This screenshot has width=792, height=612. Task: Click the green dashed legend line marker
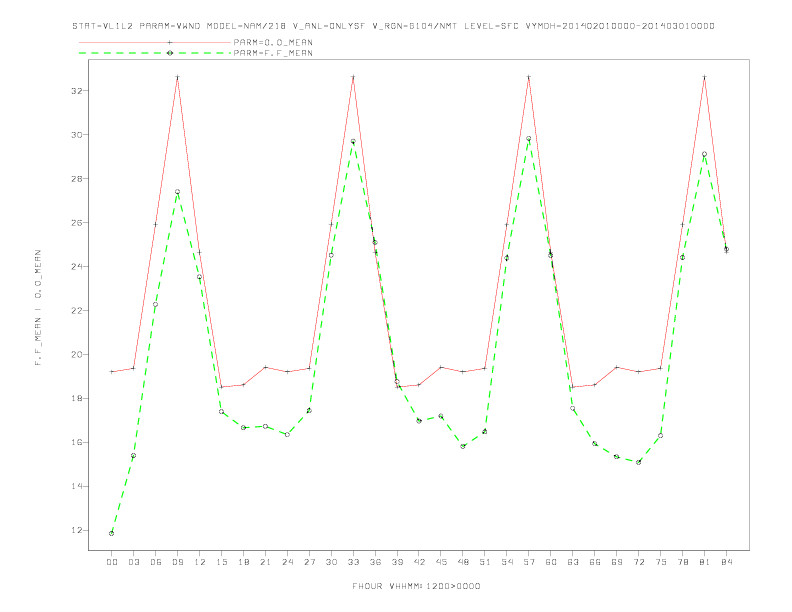170,53
